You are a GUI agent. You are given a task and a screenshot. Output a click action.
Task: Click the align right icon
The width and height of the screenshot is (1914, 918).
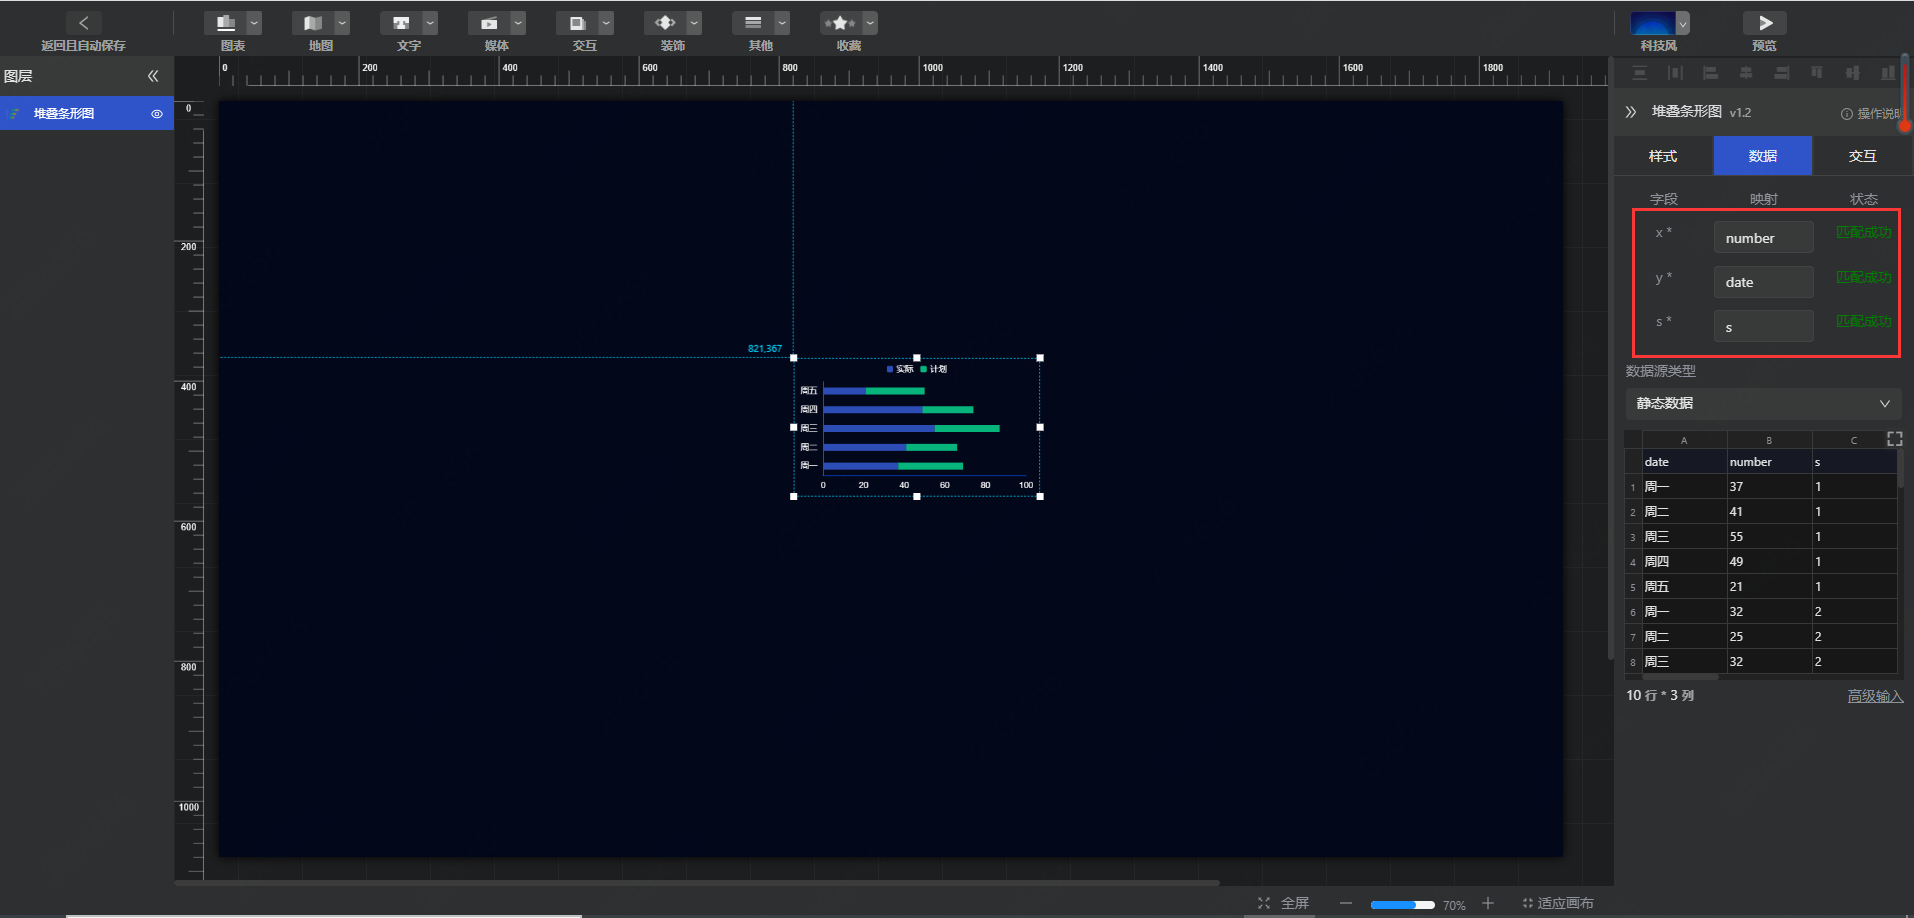pyautogui.click(x=1781, y=73)
